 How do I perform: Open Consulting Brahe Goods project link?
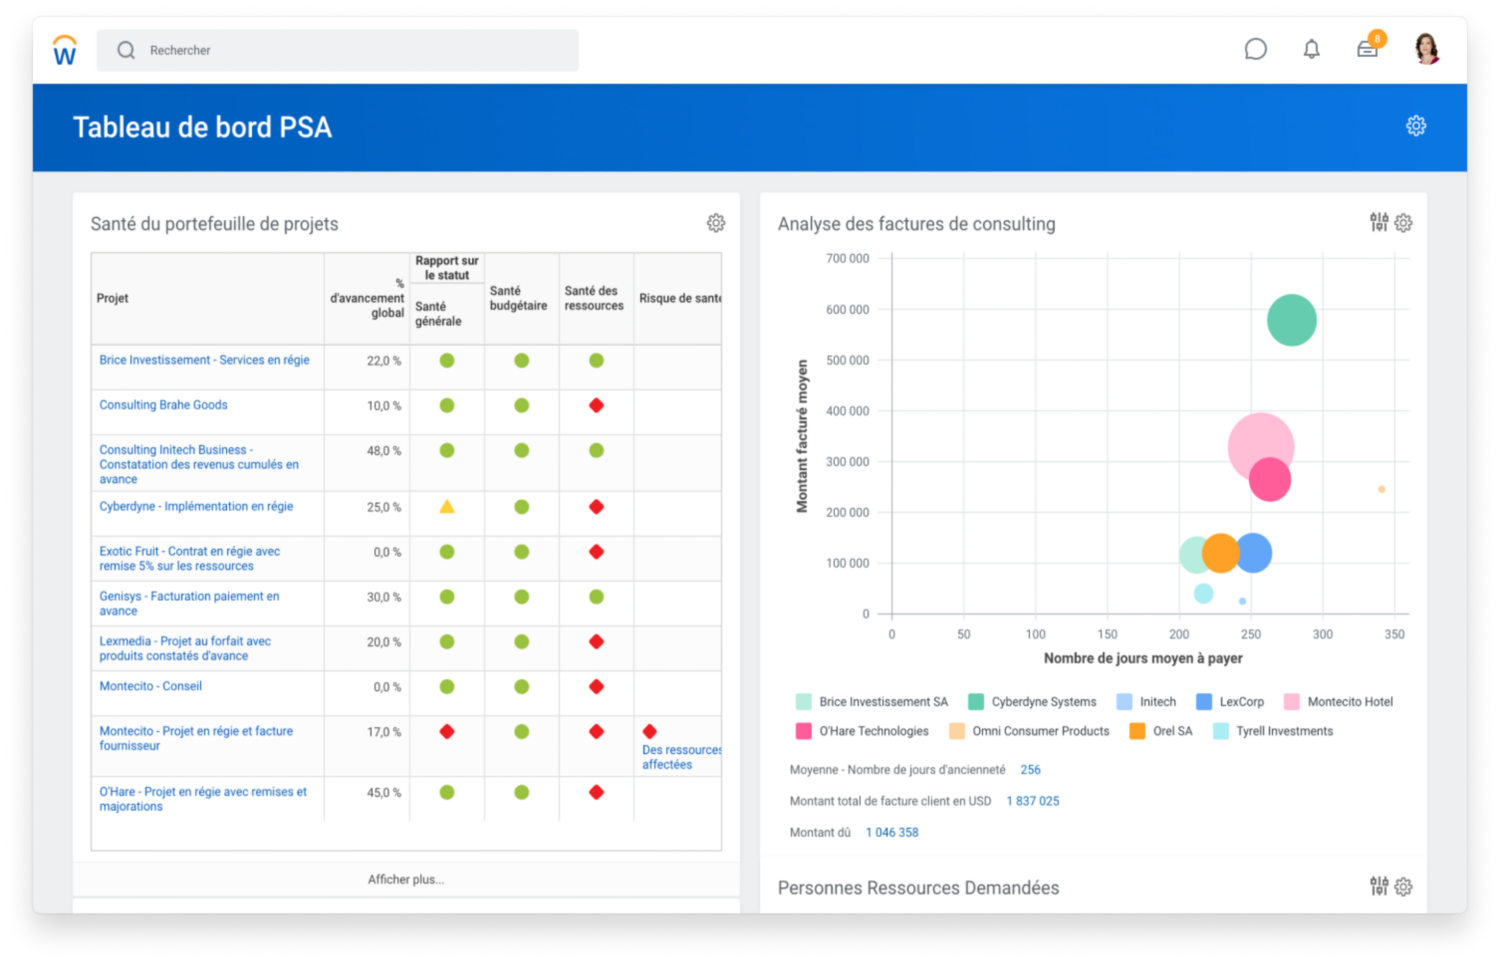pyautogui.click(x=163, y=405)
